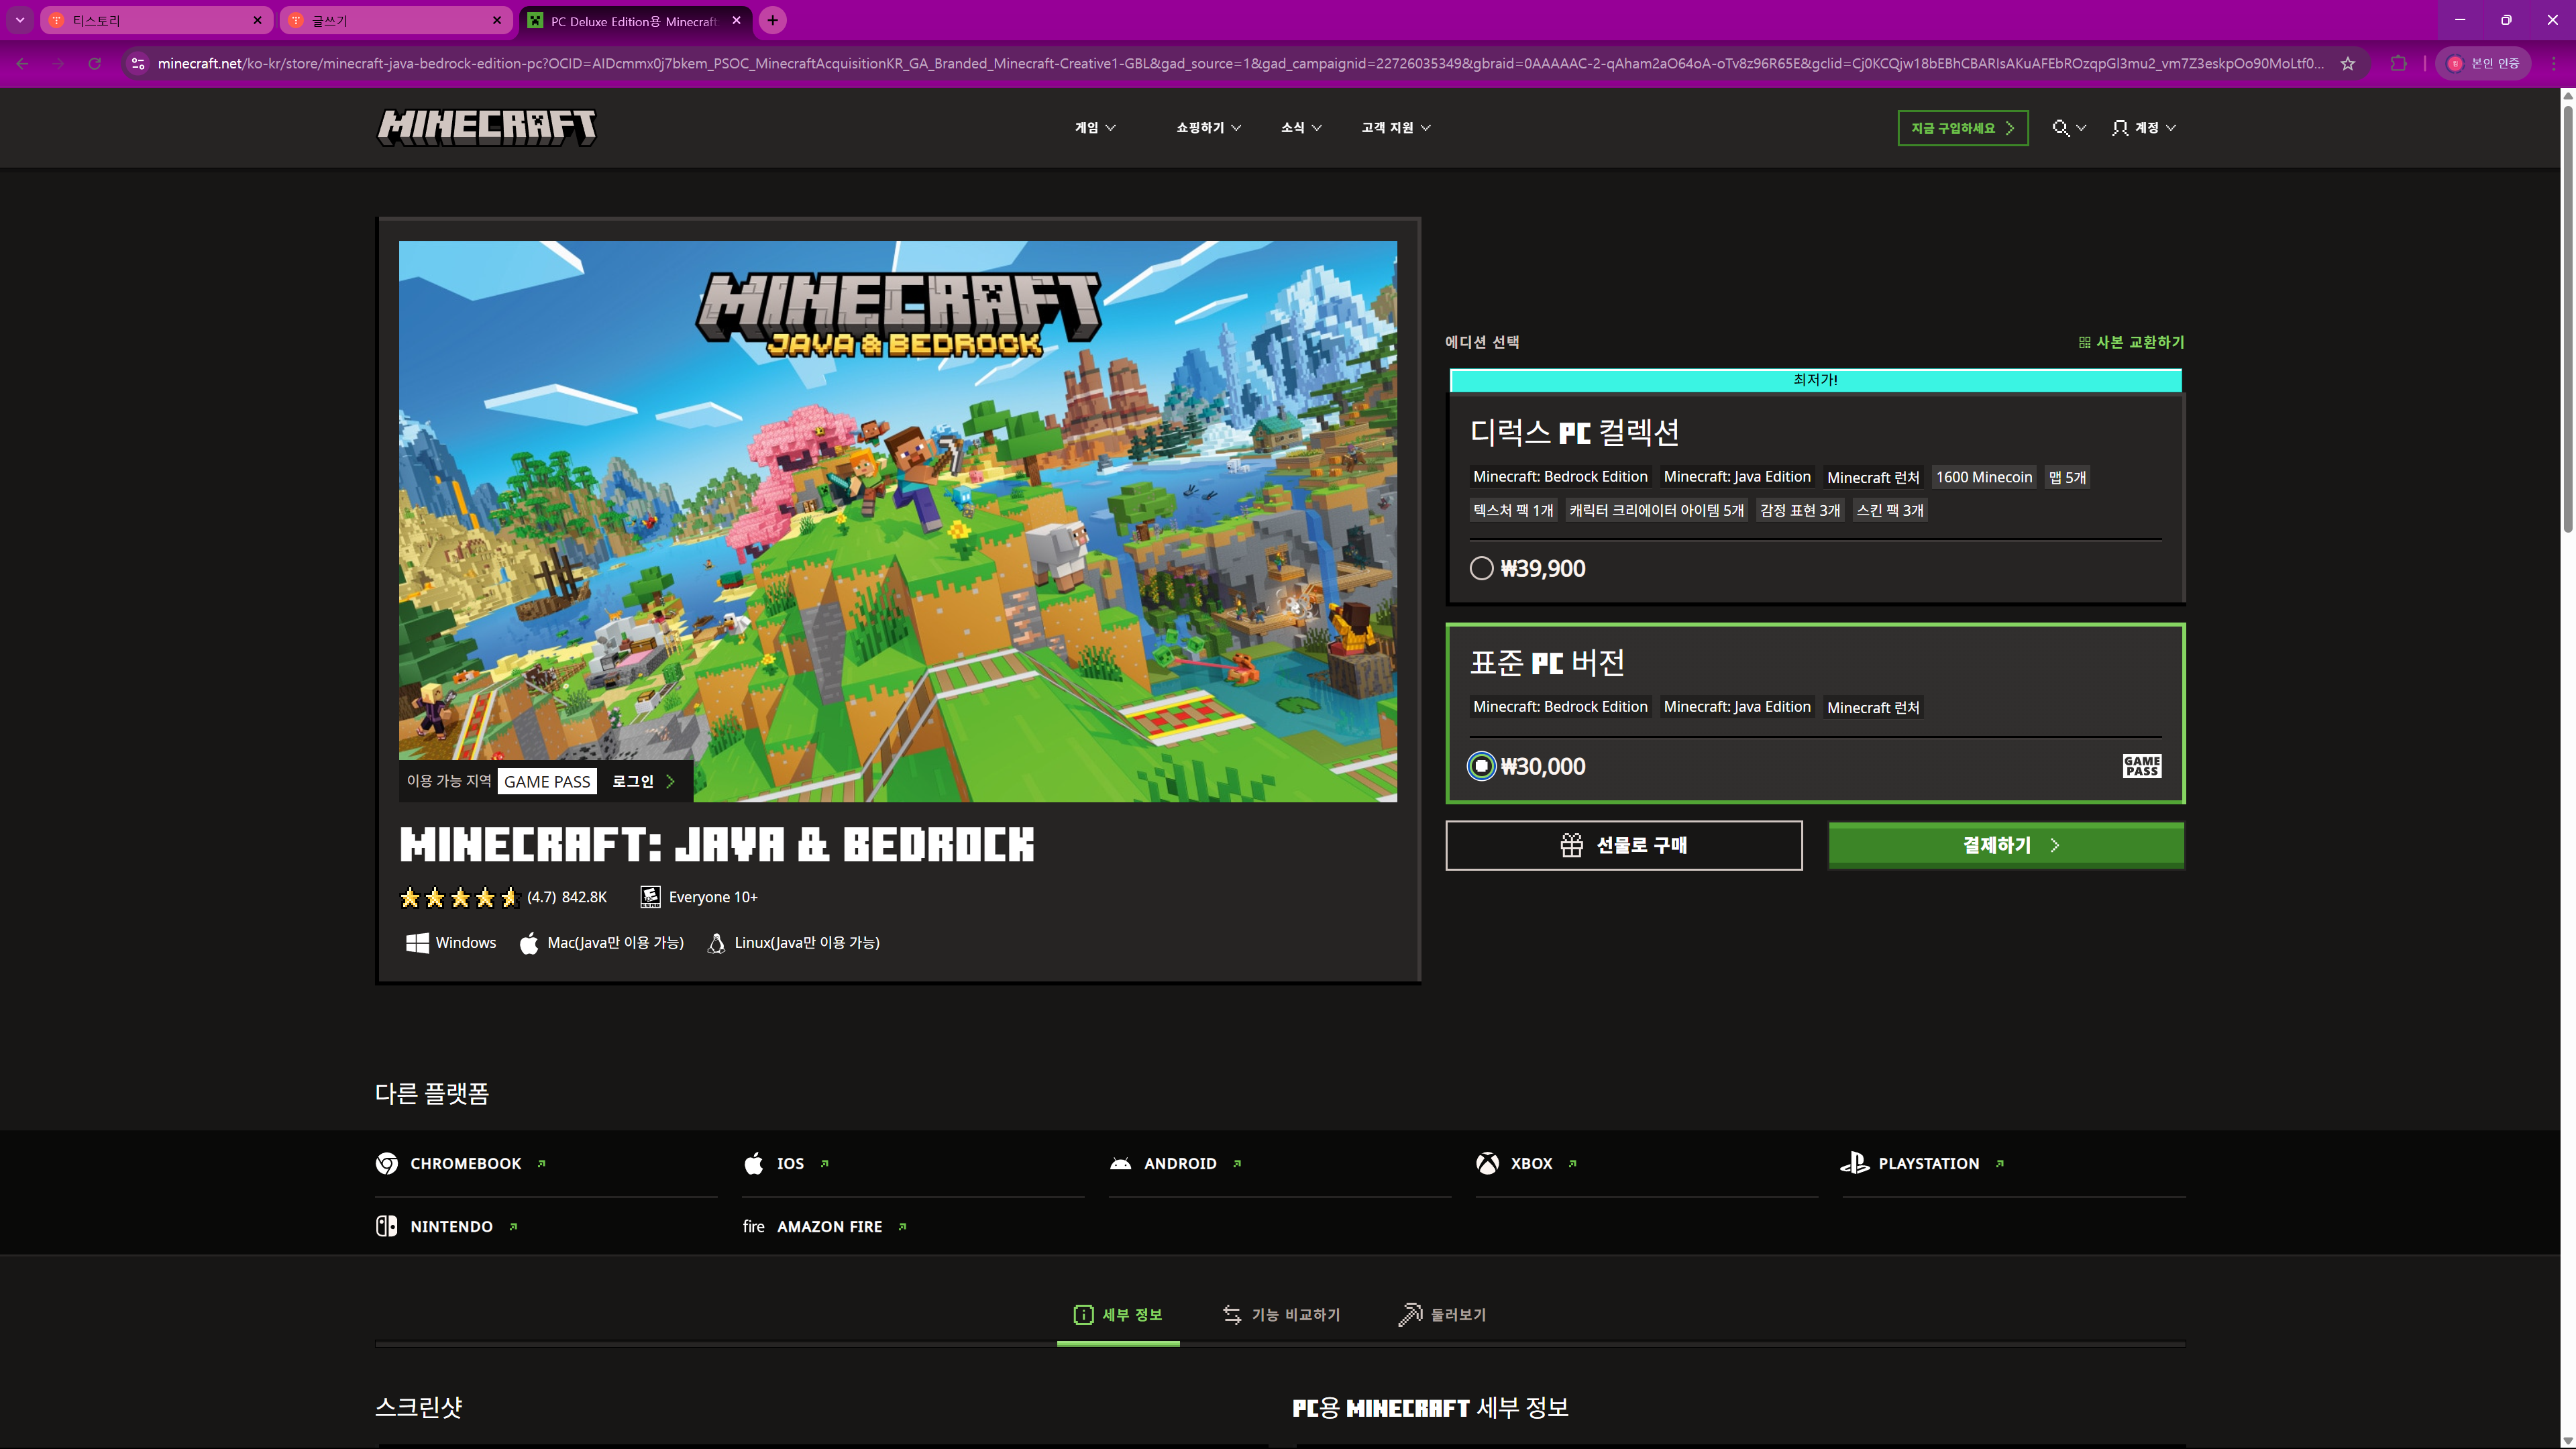
Task: Expand the 게임 menu
Action: [x=1095, y=128]
